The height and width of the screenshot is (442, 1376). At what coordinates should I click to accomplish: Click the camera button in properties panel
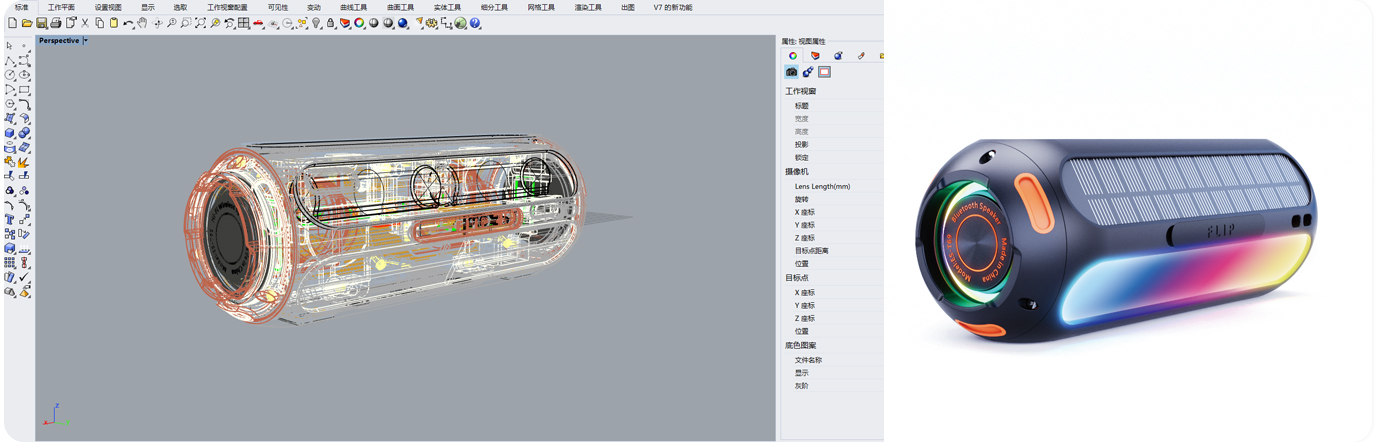[x=792, y=72]
